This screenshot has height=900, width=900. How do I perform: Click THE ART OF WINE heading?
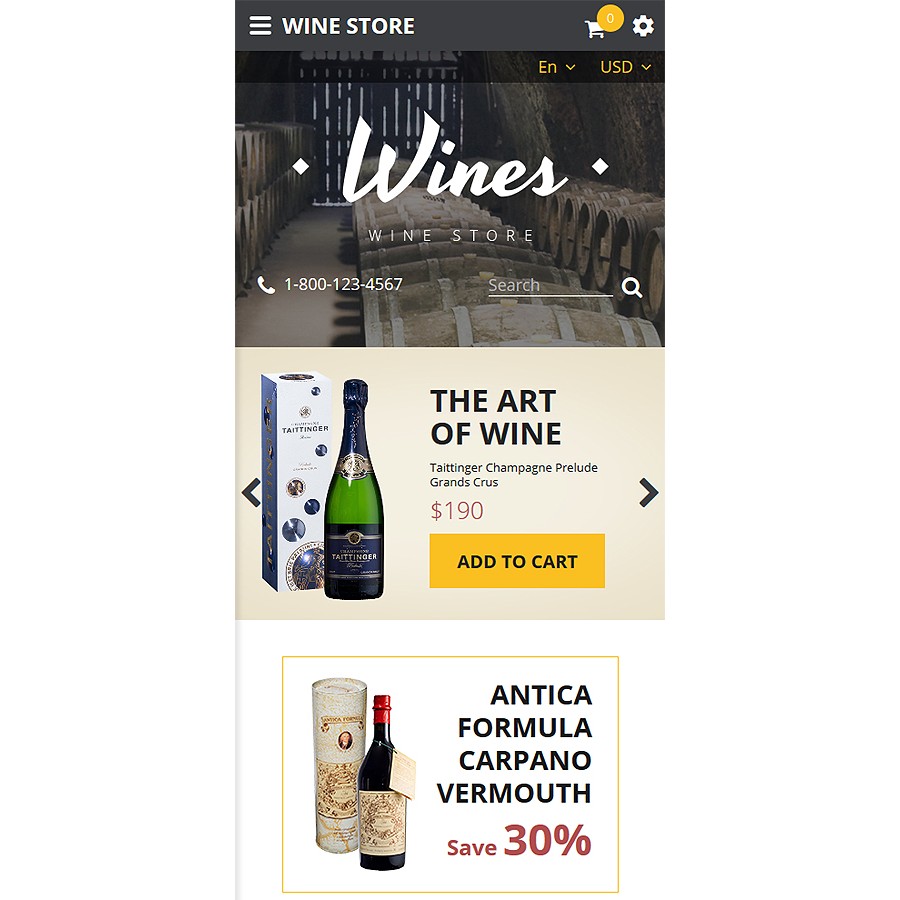click(495, 417)
